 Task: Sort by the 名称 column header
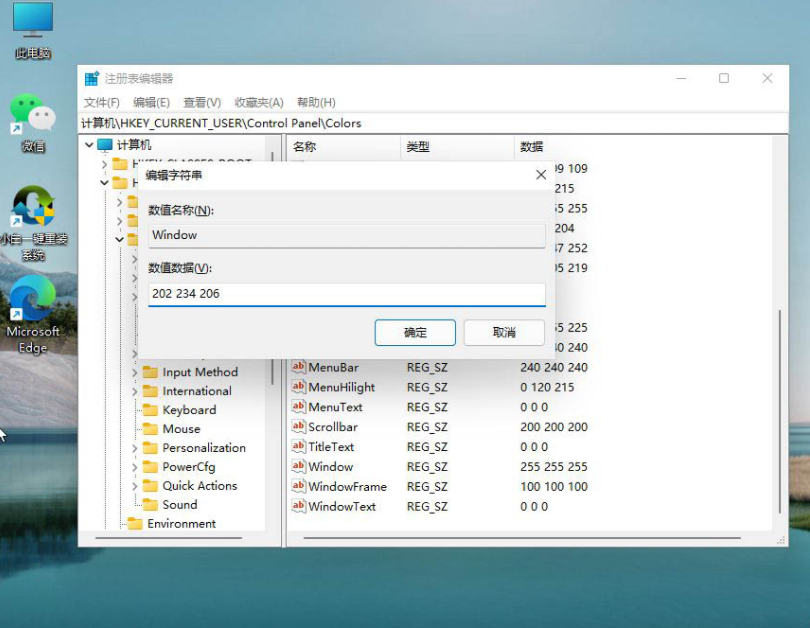[344, 147]
